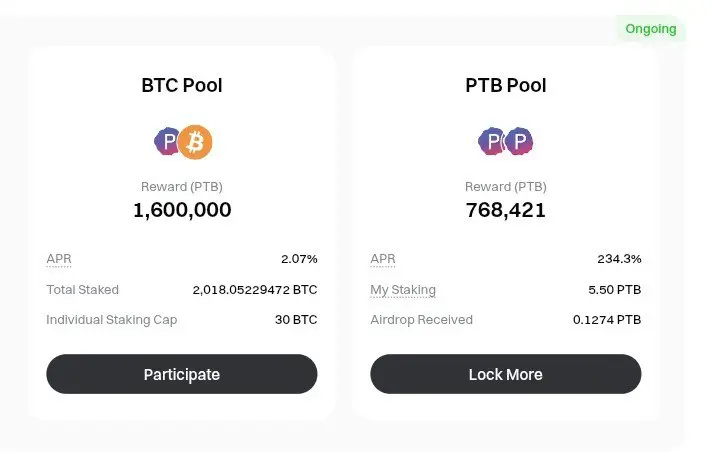
Task: Click the 5.50 PTB staking value
Action: (x=614, y=290)
